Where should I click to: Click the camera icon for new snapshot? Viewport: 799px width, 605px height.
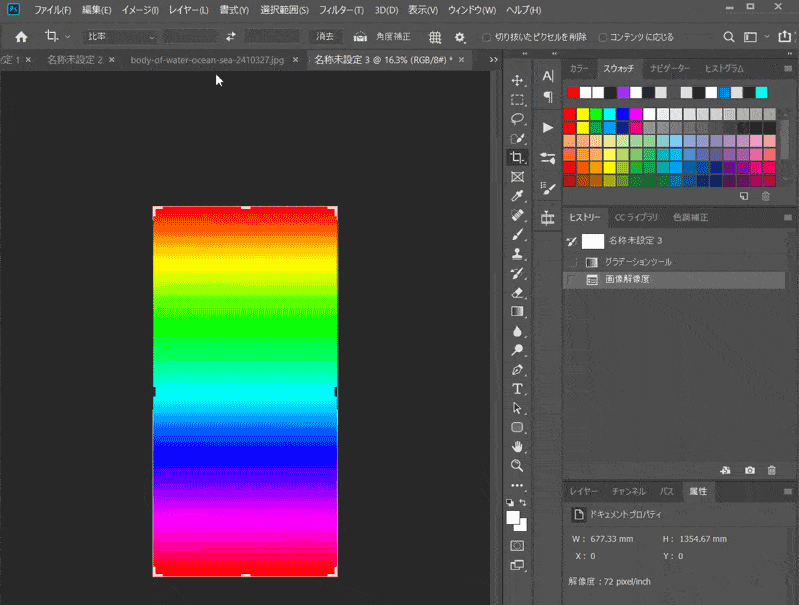pyautogui.click(x=750, y=470)
